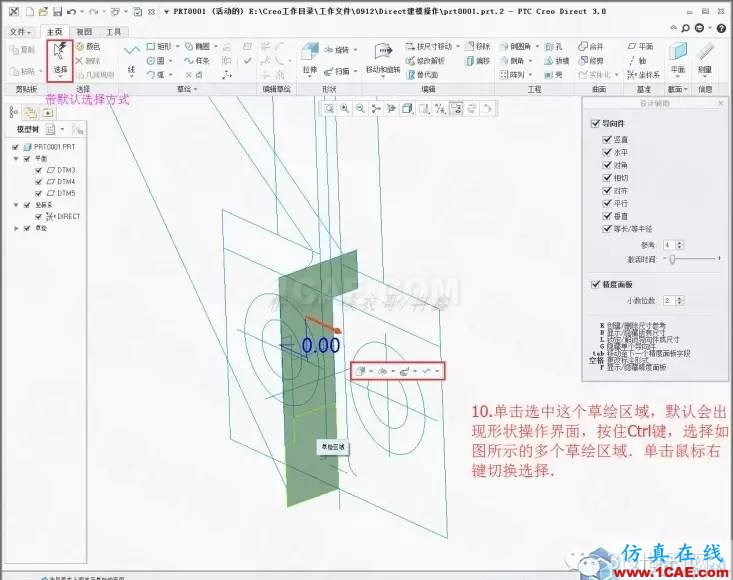This screenshot has width=733, height=580.
Task: Adjust the 激活时间 slider handle
Action: point(672,259)
